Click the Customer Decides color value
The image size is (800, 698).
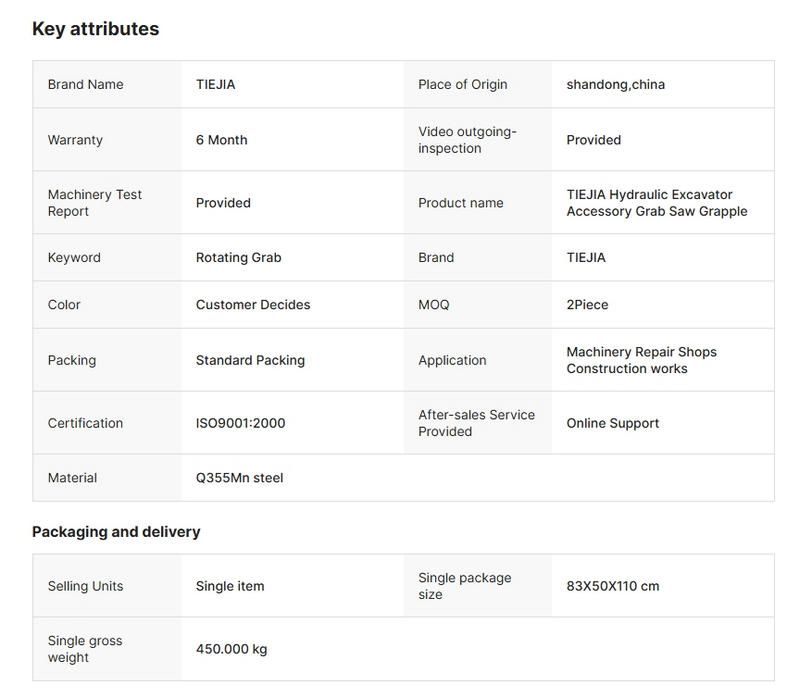tap(253, 305)
